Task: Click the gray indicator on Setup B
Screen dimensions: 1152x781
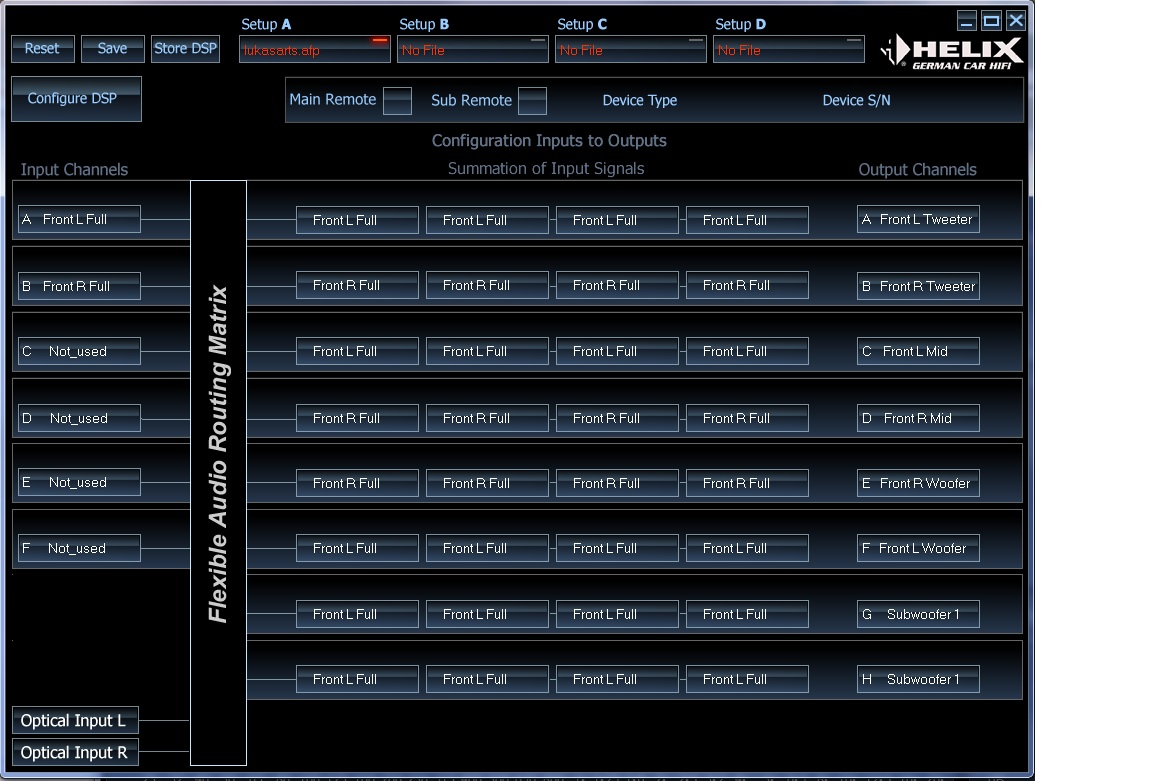Action: pos(538,41)
